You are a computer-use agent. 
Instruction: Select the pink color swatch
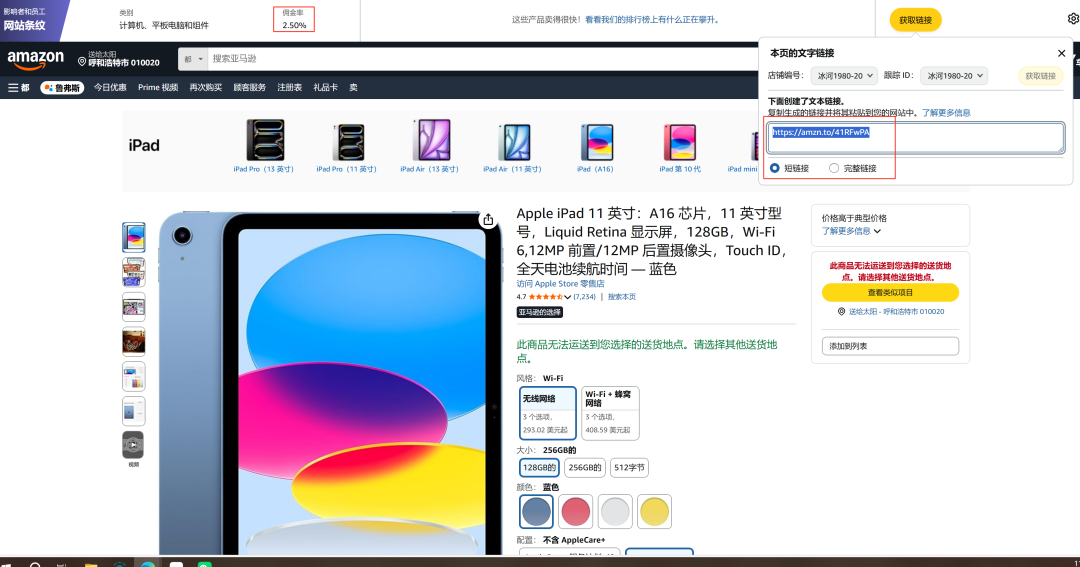coord(576,512)
